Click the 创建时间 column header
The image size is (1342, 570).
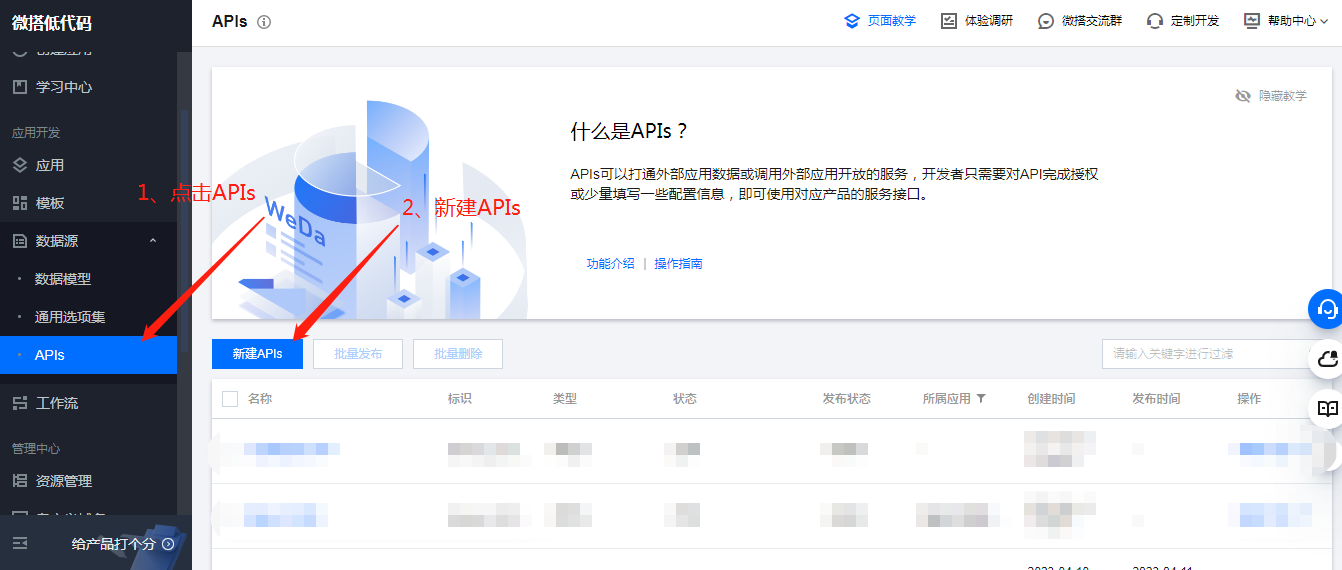coord(1051,399)
